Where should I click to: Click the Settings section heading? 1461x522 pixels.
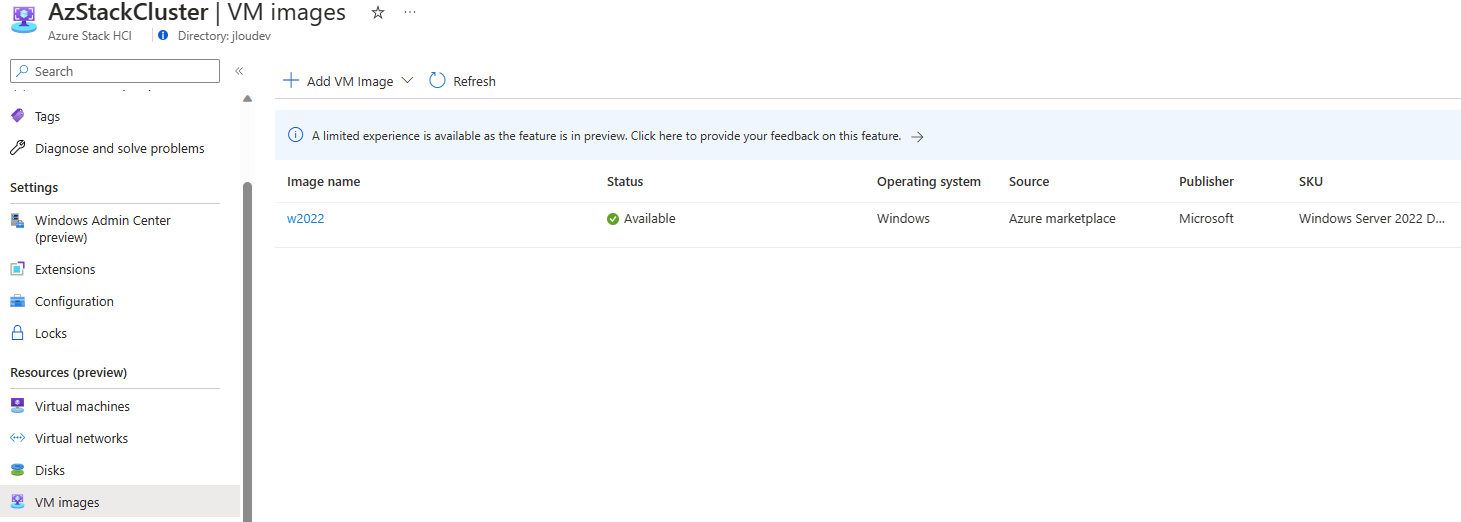[34, 188]
